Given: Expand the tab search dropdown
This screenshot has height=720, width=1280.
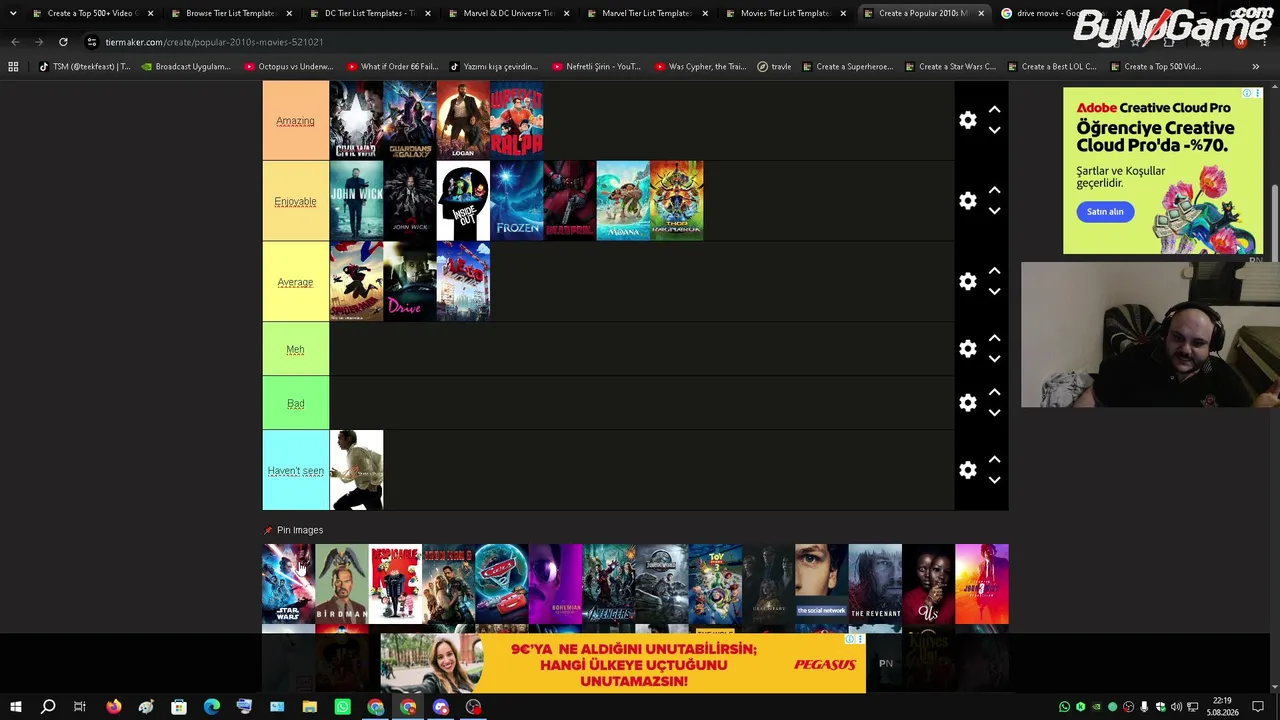Looking at the screenshot, I should [13, 13].
